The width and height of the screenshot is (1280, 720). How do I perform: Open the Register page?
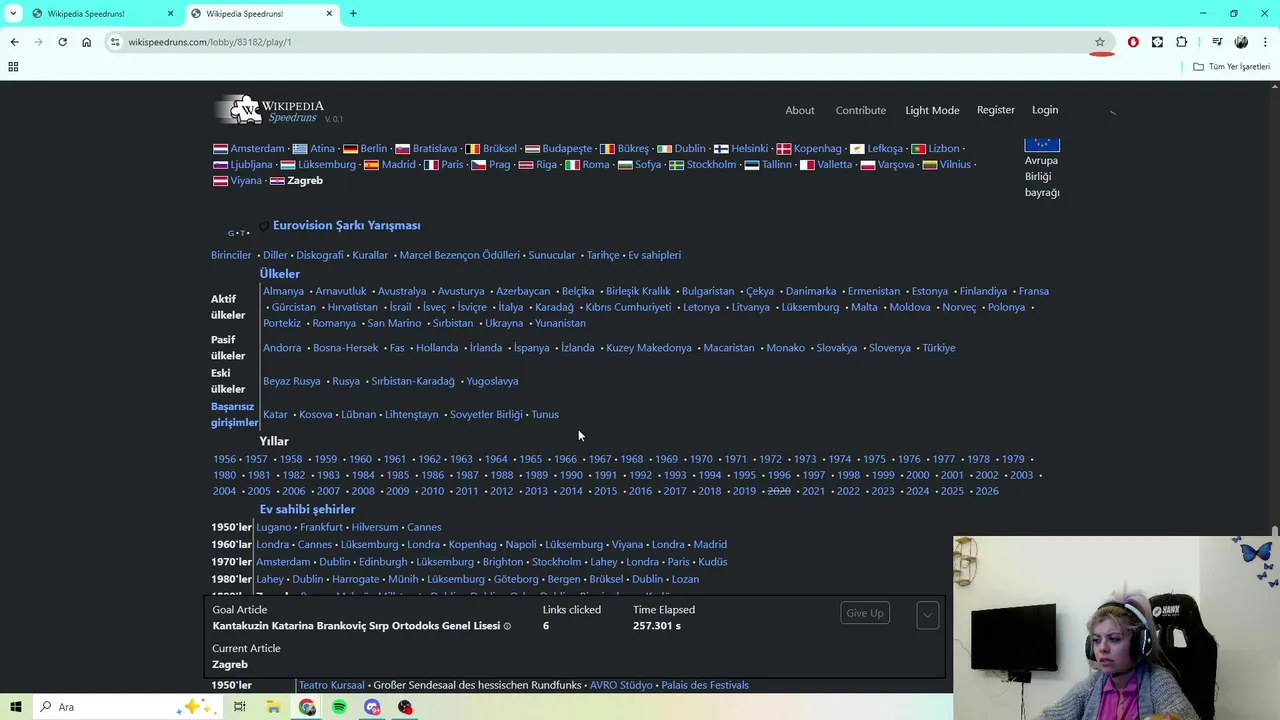click(x=996, y=110)
